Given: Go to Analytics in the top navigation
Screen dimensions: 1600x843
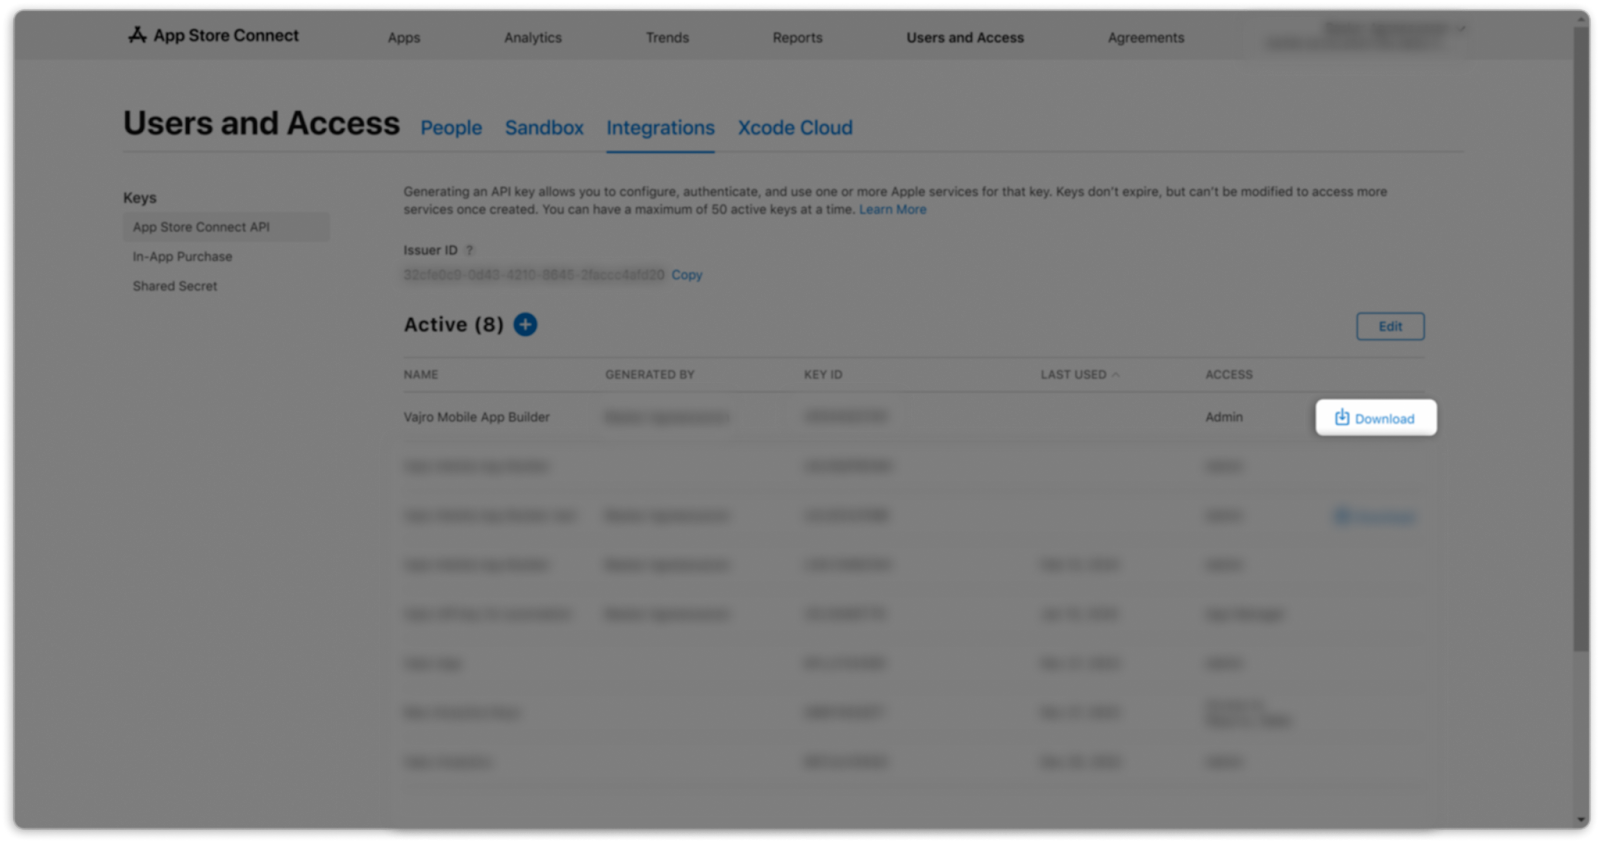Looking at the screenshot, I should (x=533, y=38).
